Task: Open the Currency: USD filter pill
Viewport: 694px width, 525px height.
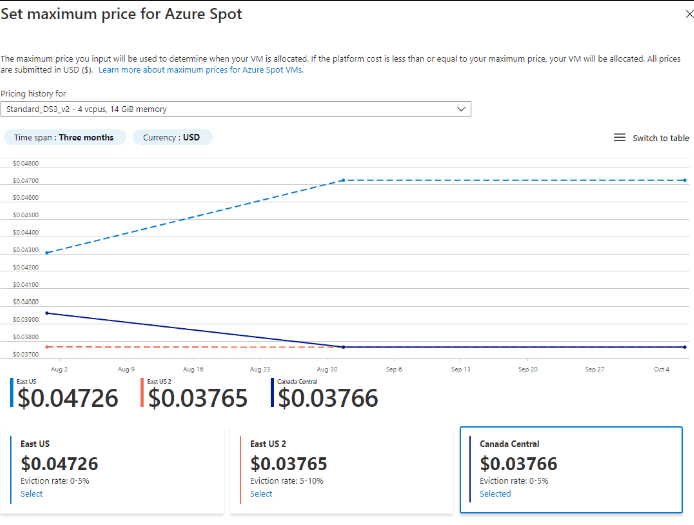Action: click(x=172, y=138)
